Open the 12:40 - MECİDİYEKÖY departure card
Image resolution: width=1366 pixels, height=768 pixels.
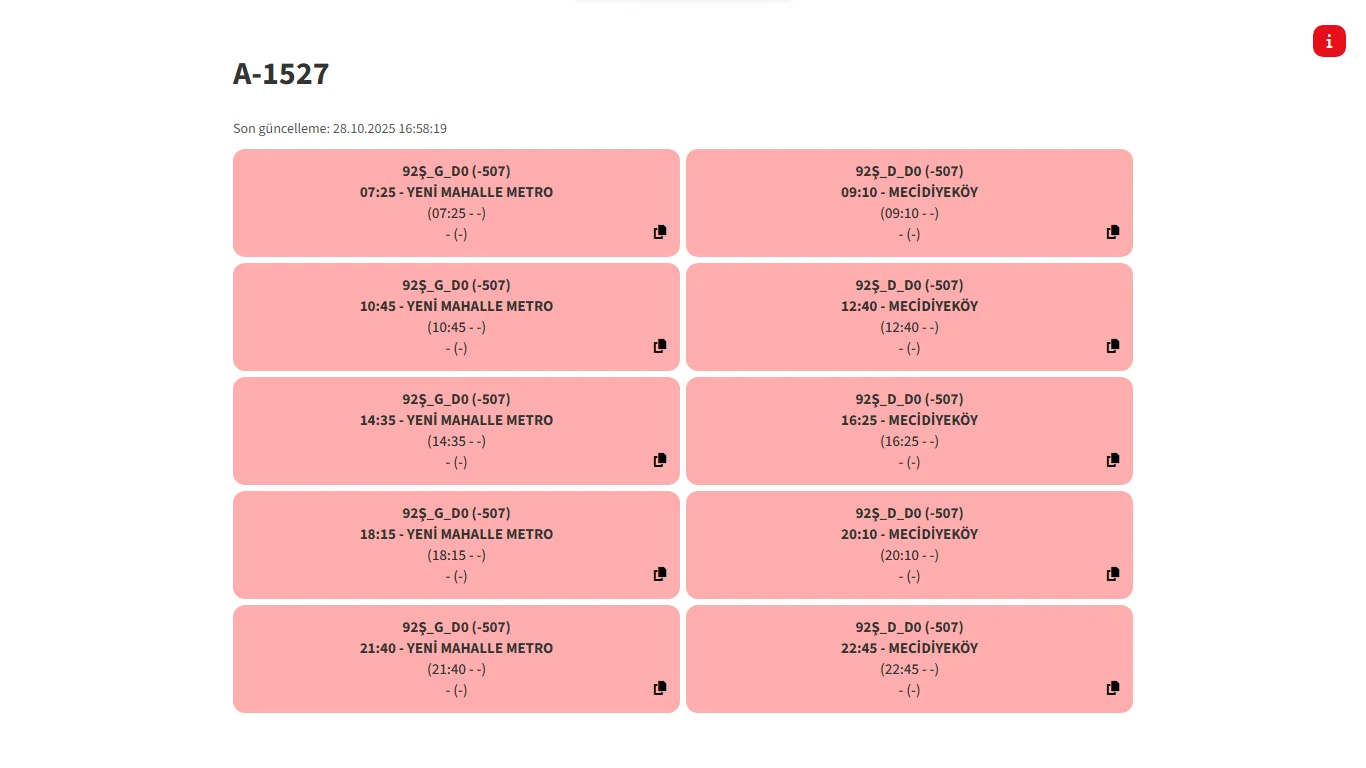909,306
